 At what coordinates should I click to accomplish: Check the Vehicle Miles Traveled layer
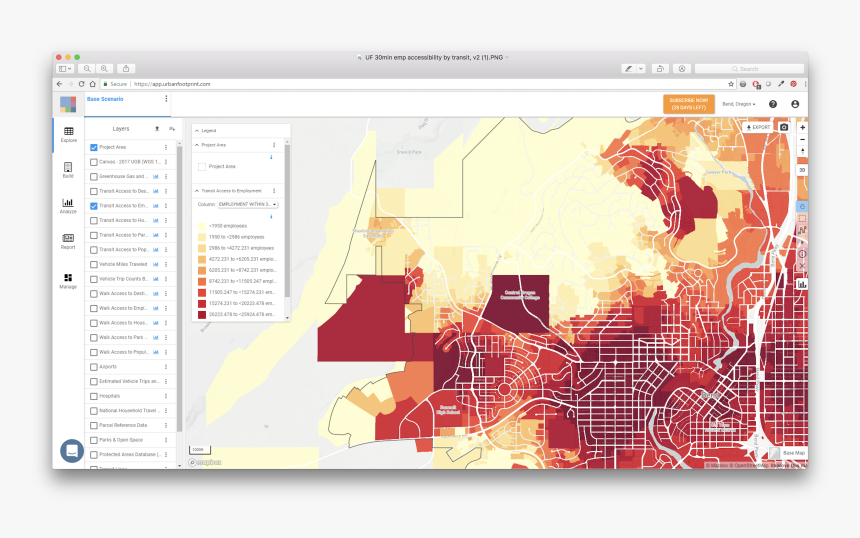click(94, 264)
